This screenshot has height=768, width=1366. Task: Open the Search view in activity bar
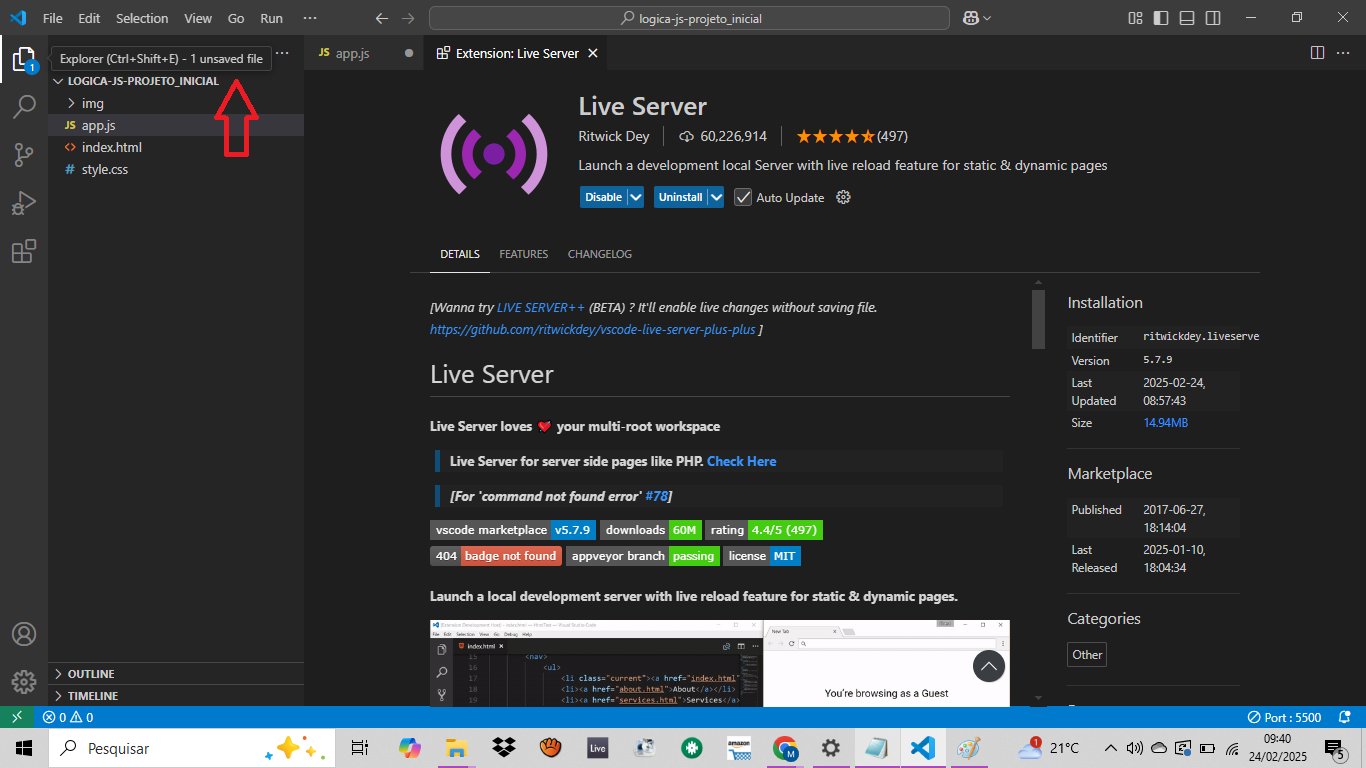23,107
